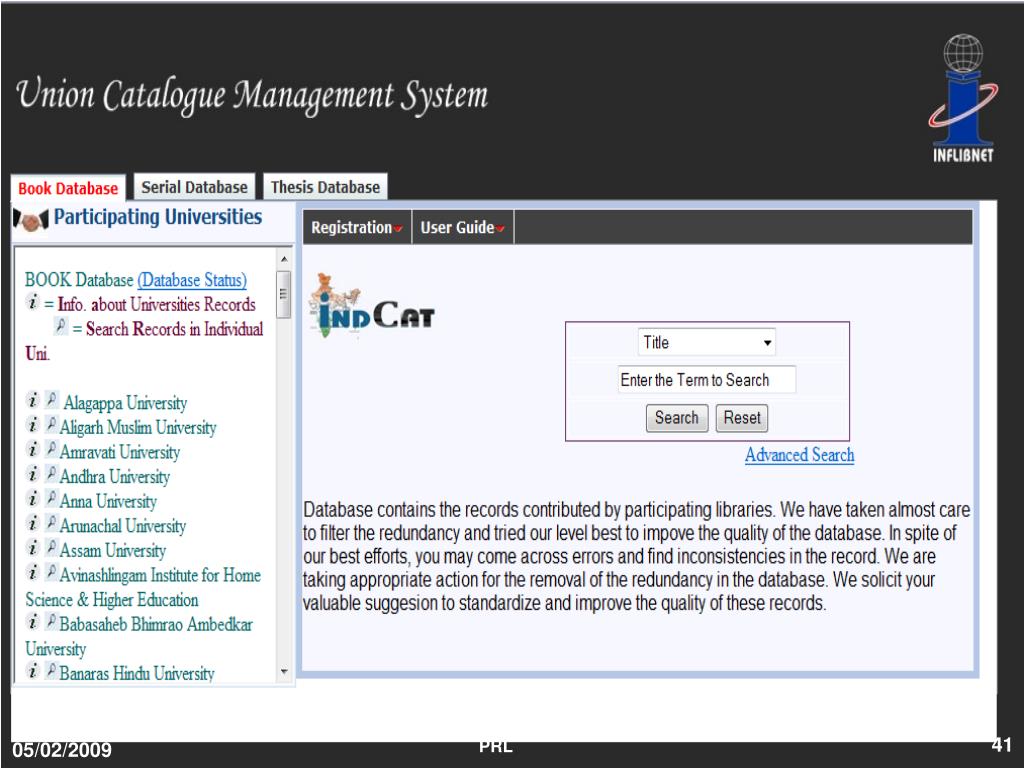This screenshot has height=768, width=1024.
Task: Click search icon beside Andhra University
Action: tap(52, 473)
